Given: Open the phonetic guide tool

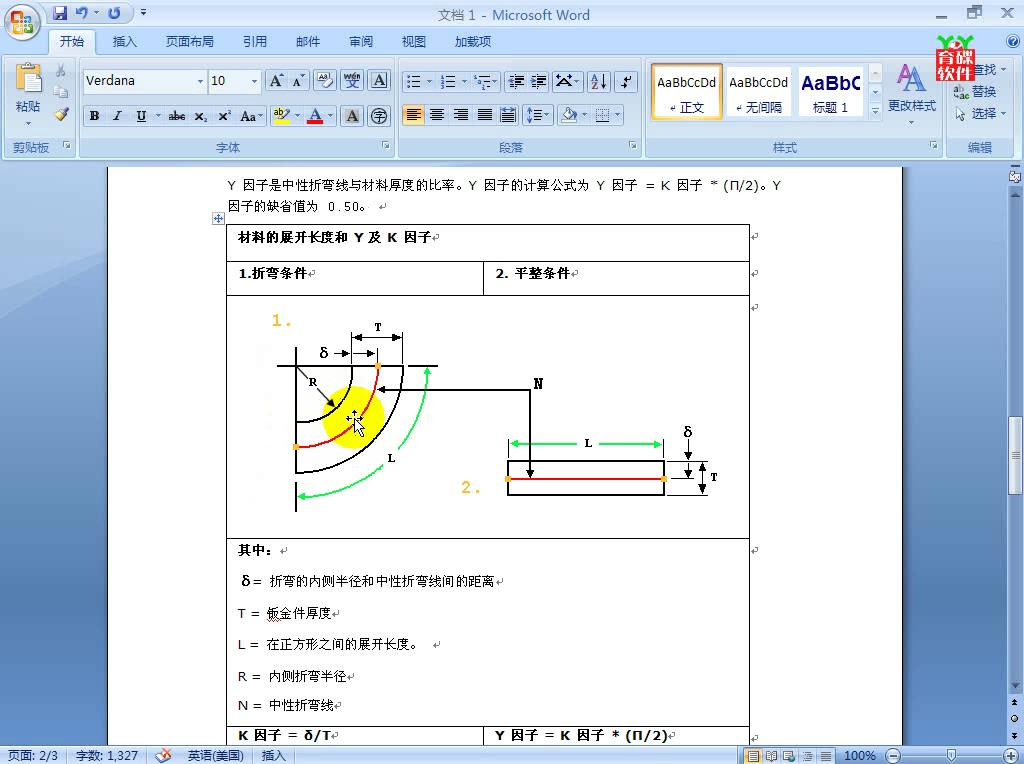Looking at the screenshot, I should click(x=352, y=81).
